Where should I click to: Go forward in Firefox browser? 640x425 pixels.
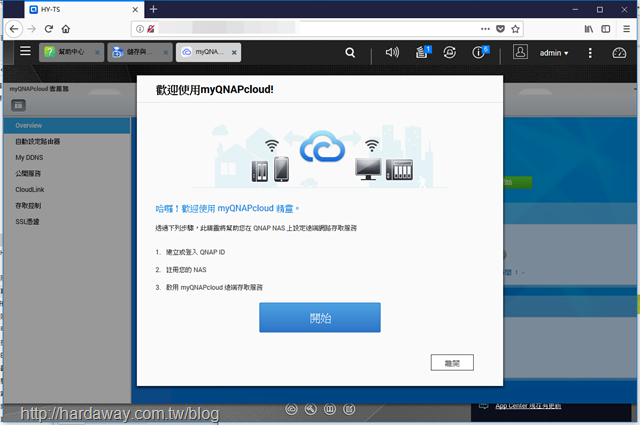(x=31, y=29)
